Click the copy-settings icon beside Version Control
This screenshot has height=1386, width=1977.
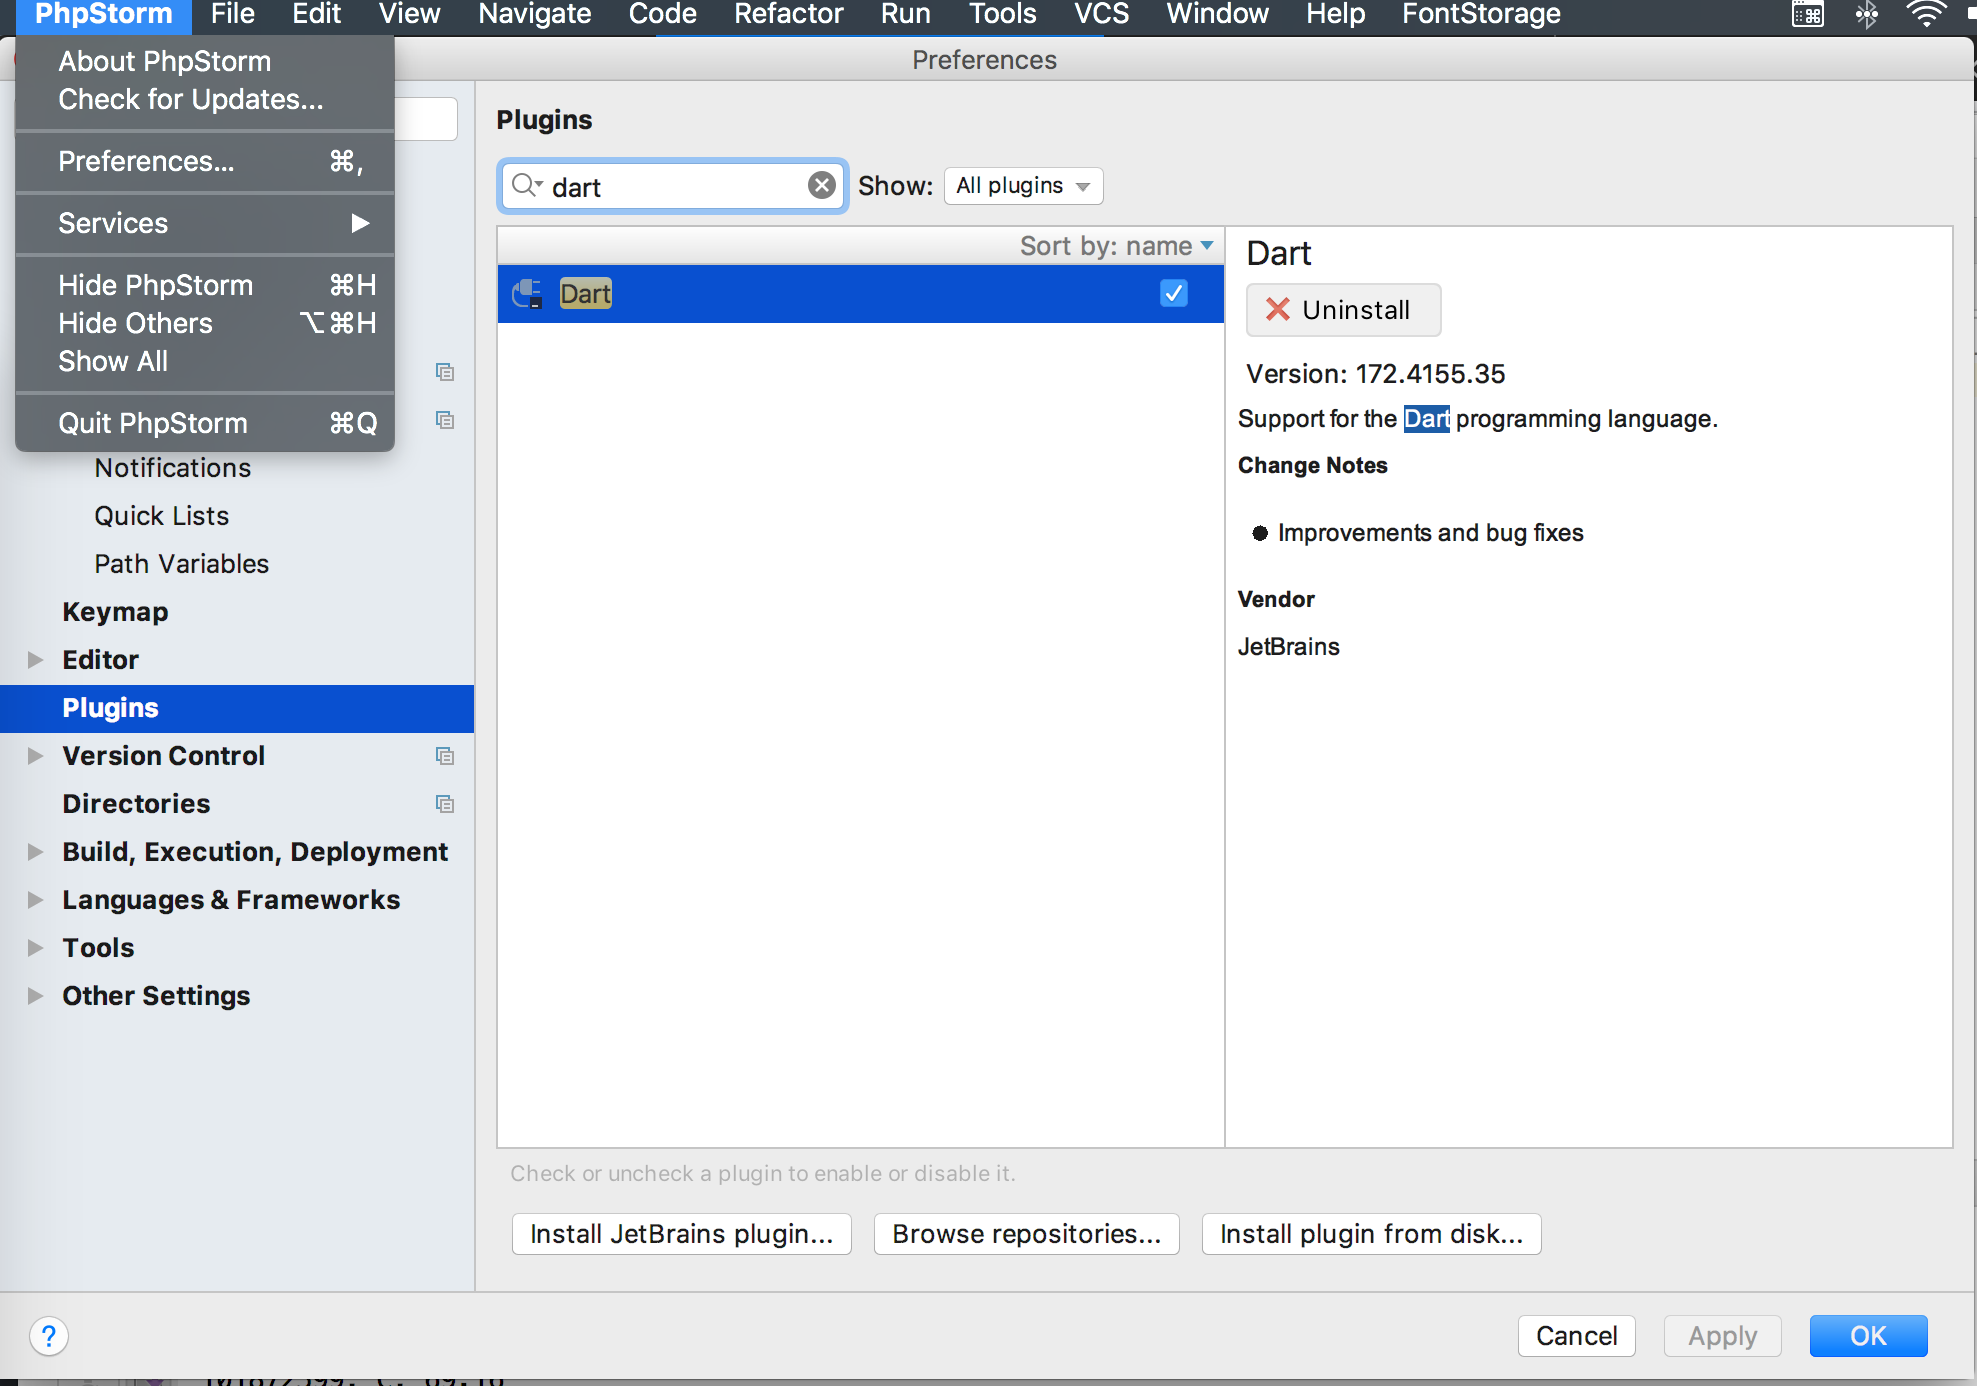(x=445, y=756)
